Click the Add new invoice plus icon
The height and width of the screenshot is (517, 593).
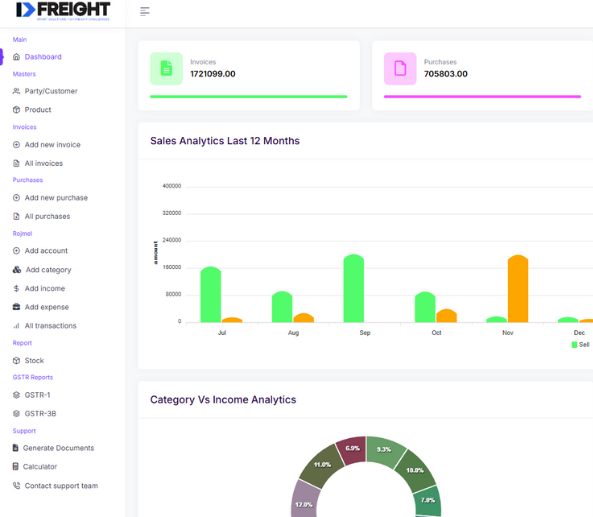(16, 144)
